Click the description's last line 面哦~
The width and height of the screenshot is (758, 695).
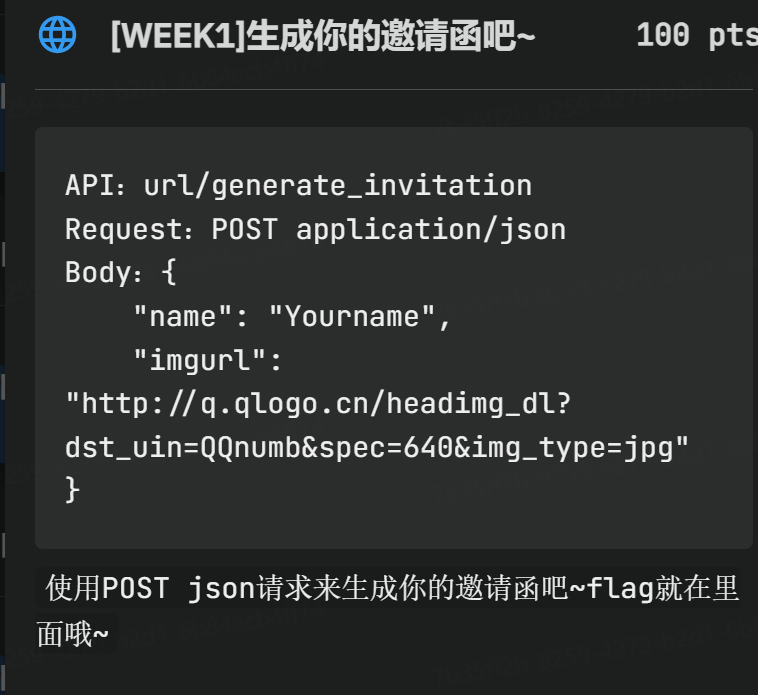73,635
